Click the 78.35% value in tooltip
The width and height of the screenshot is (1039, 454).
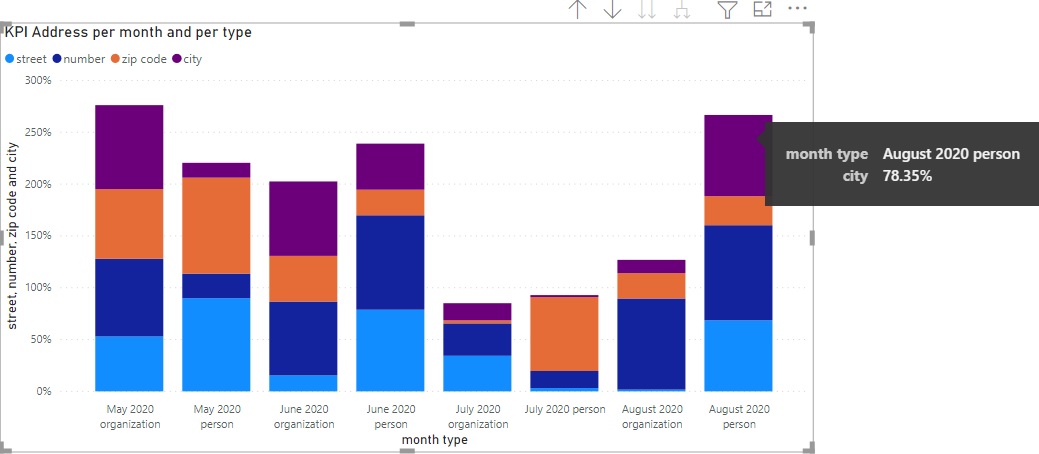pos(907,176)
